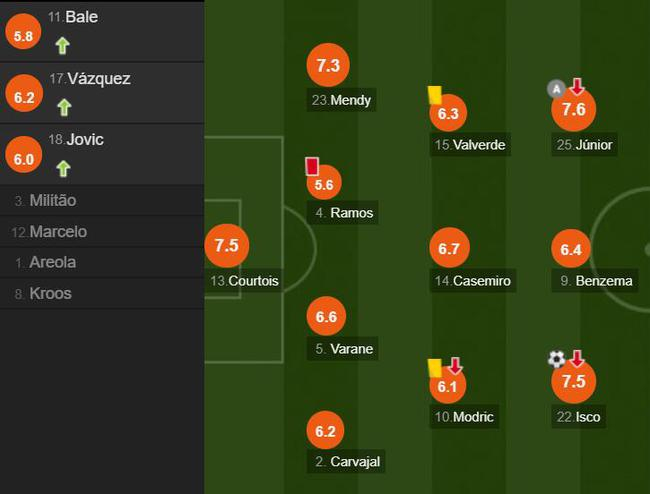This screenshot has height=494, width=650.
Task: Click Bale's green substitution arrow
Action: tap(63, 45)
